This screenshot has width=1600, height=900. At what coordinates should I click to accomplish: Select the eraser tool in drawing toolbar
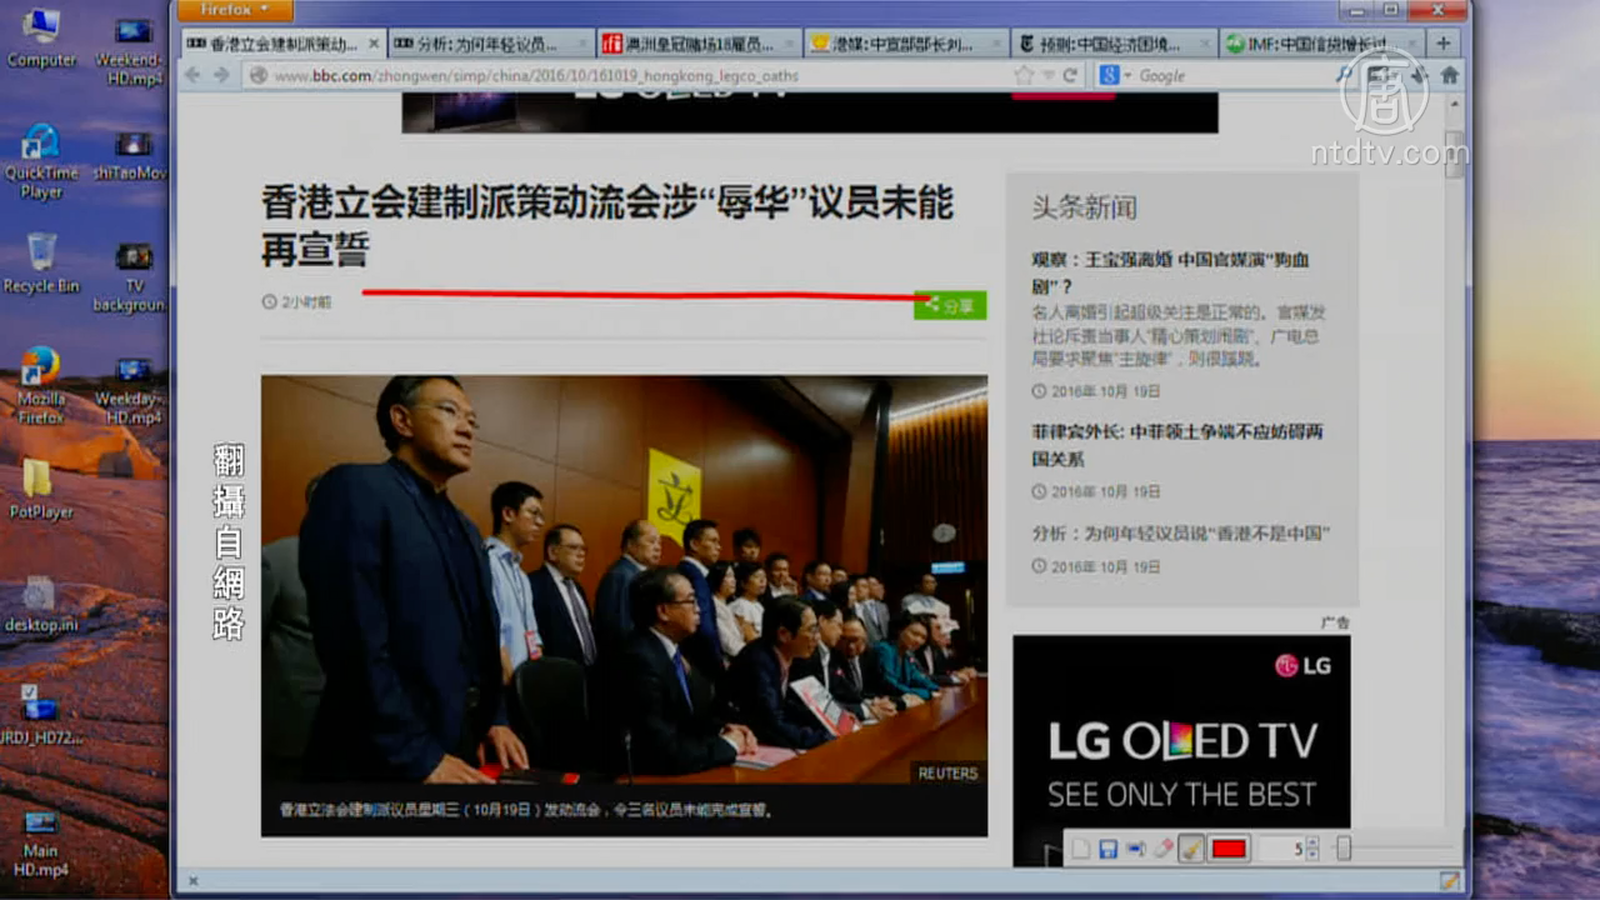(1163, 849)
